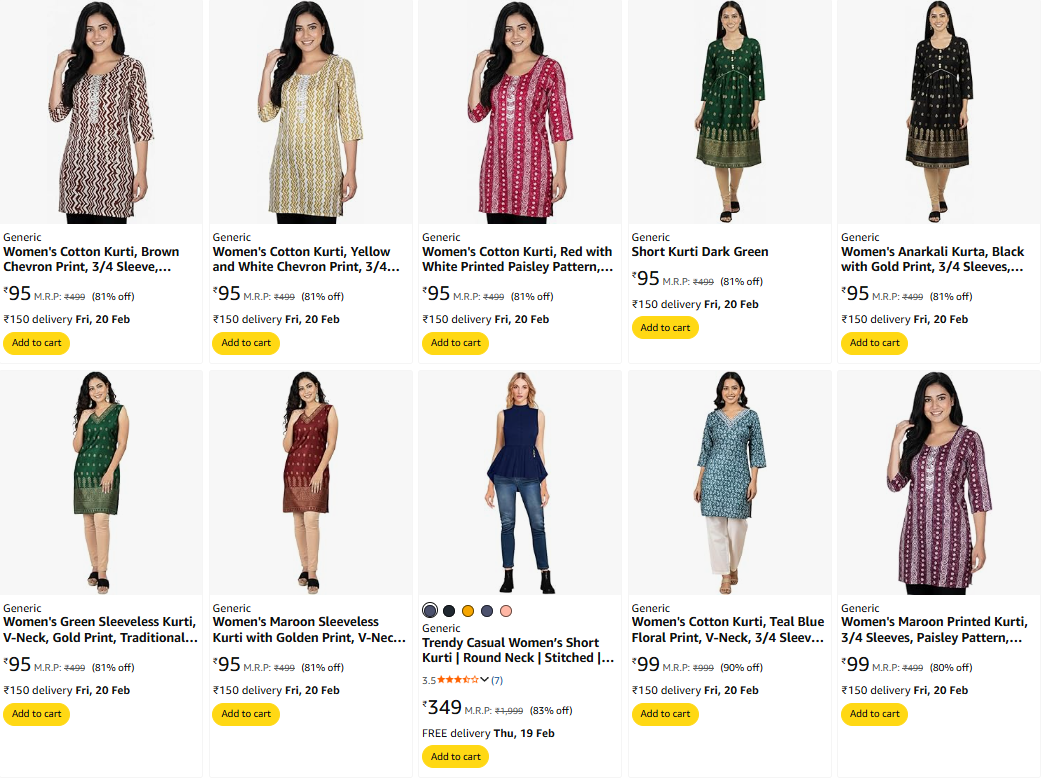The width and height of the screenshot is (1043, 781).
Task: Open Red with White Paisley Kurti title
Action: 517,259
